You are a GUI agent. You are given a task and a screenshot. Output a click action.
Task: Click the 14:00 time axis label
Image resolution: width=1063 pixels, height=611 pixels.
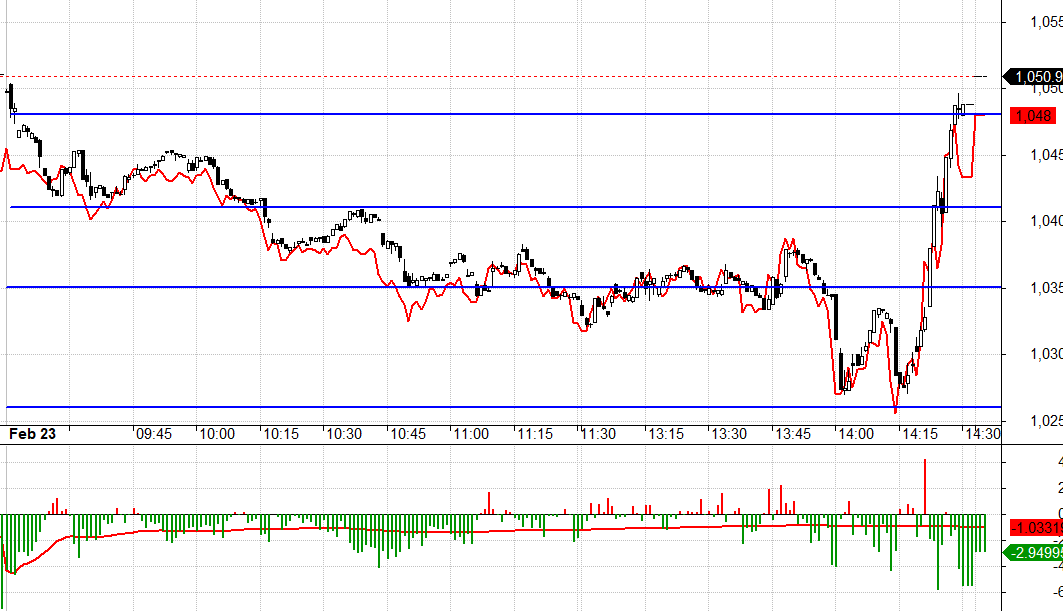point(851,434)
